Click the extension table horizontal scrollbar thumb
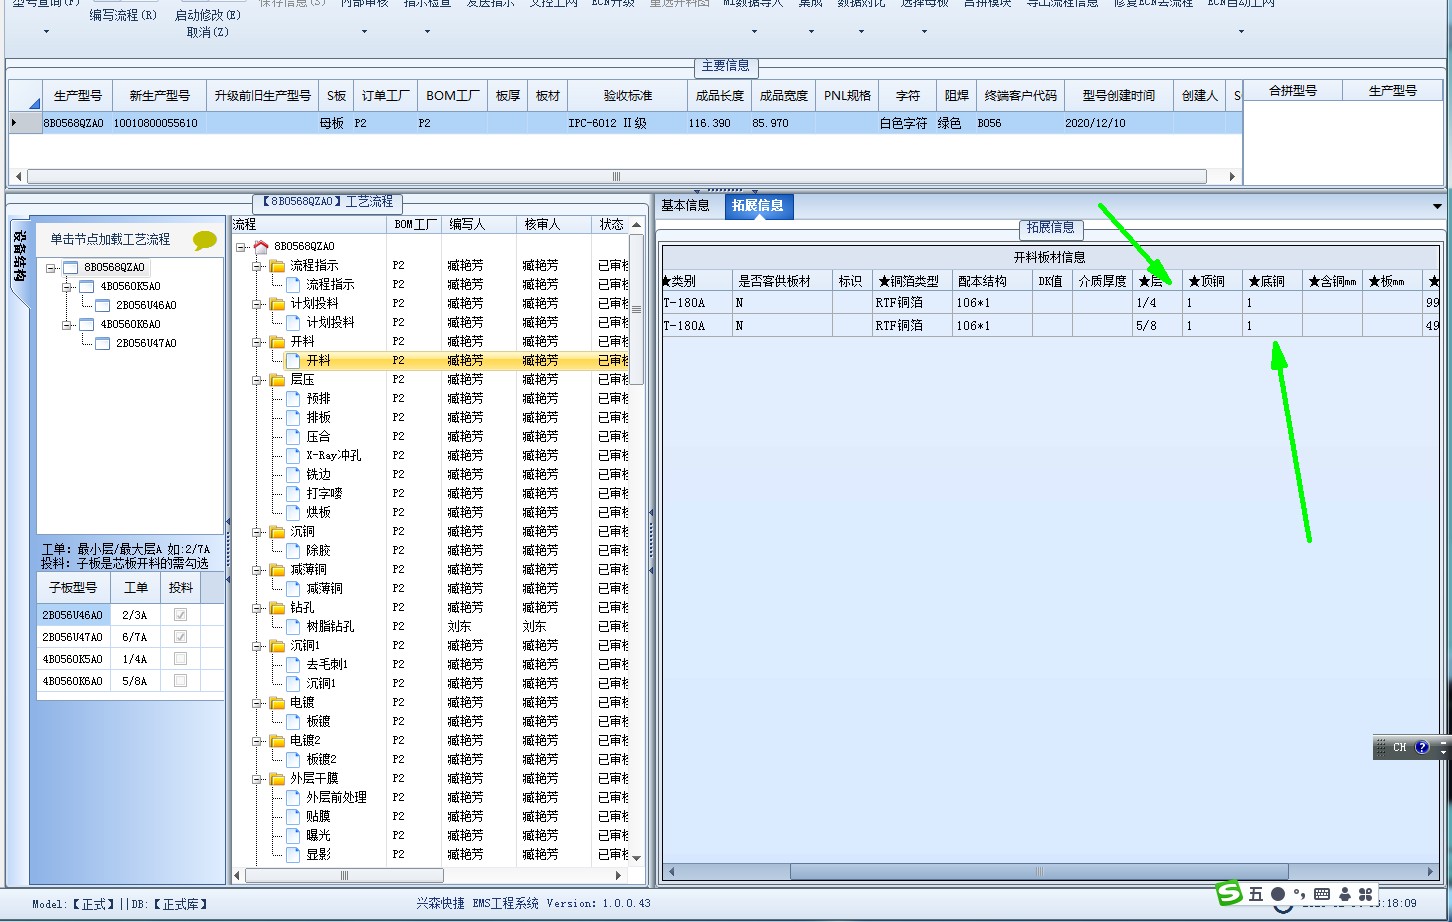Screen dimensions: 1452x922 [x=1039, y=872]
